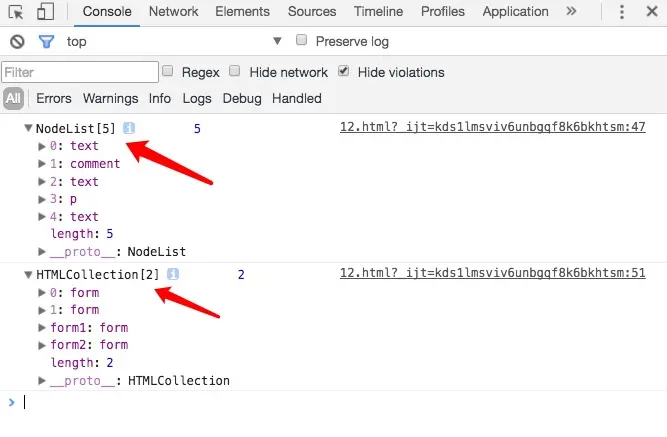Click into the console prompt input
This screenshot has width=667, height=437.
point(340,402)
